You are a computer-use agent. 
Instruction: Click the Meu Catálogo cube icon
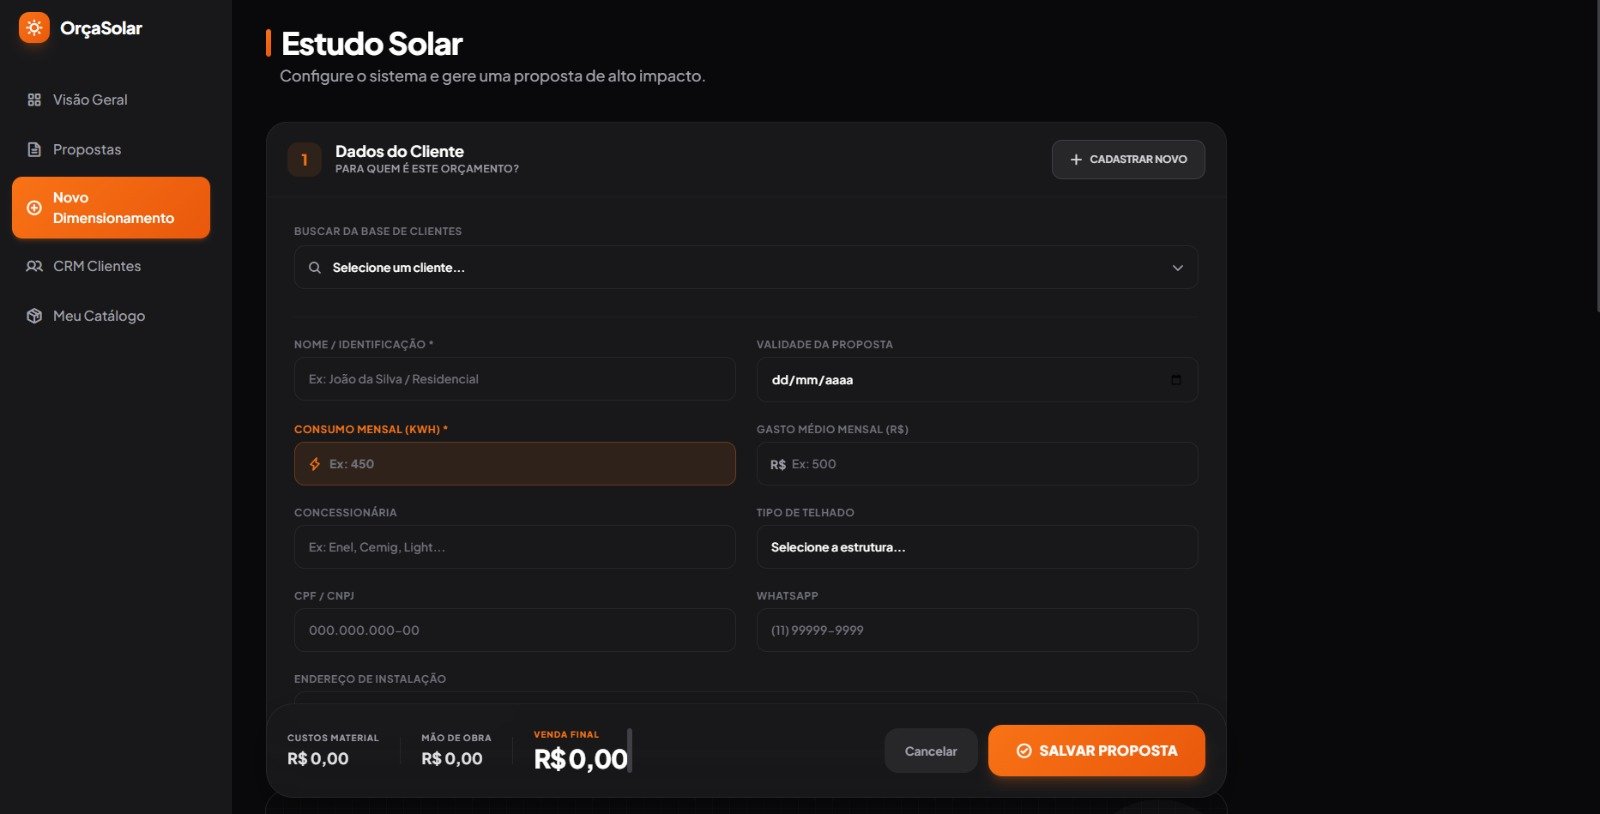pyautogui.click(x=33, y=315)
